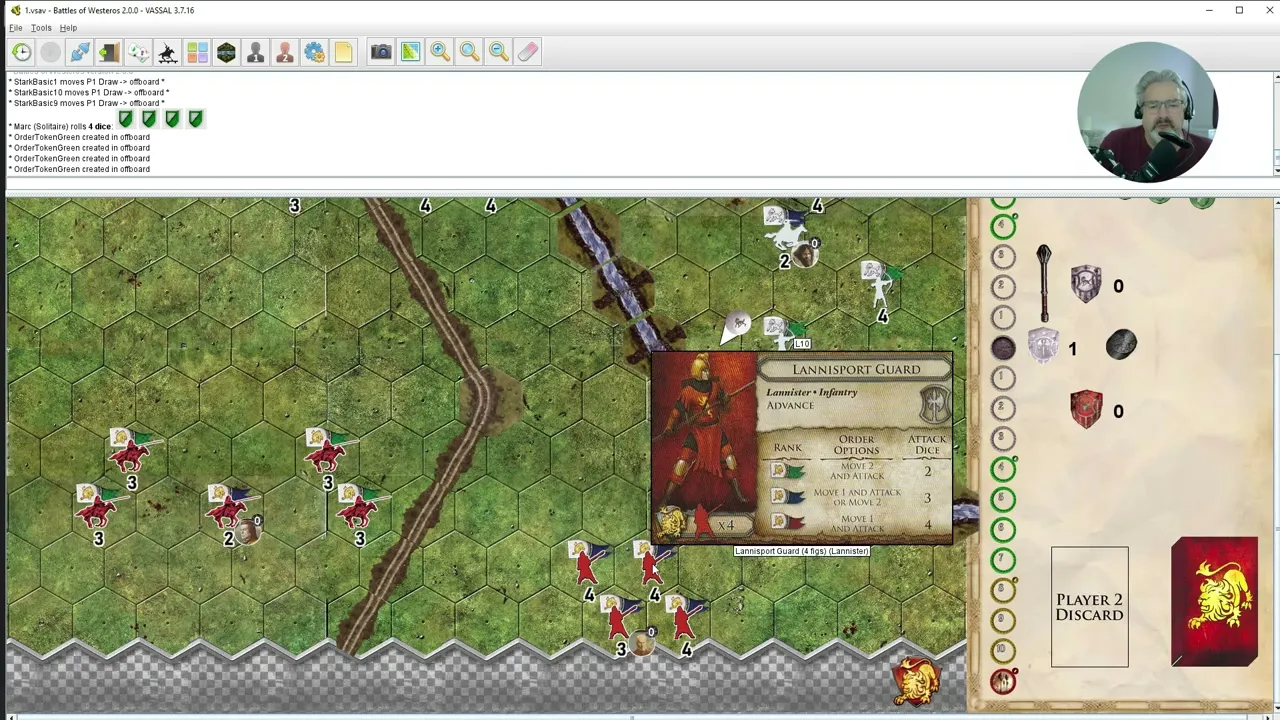Select track circle numbered 8
Screen dimensions: 1280x720
pyautogui.click(x=1003, y=590)
